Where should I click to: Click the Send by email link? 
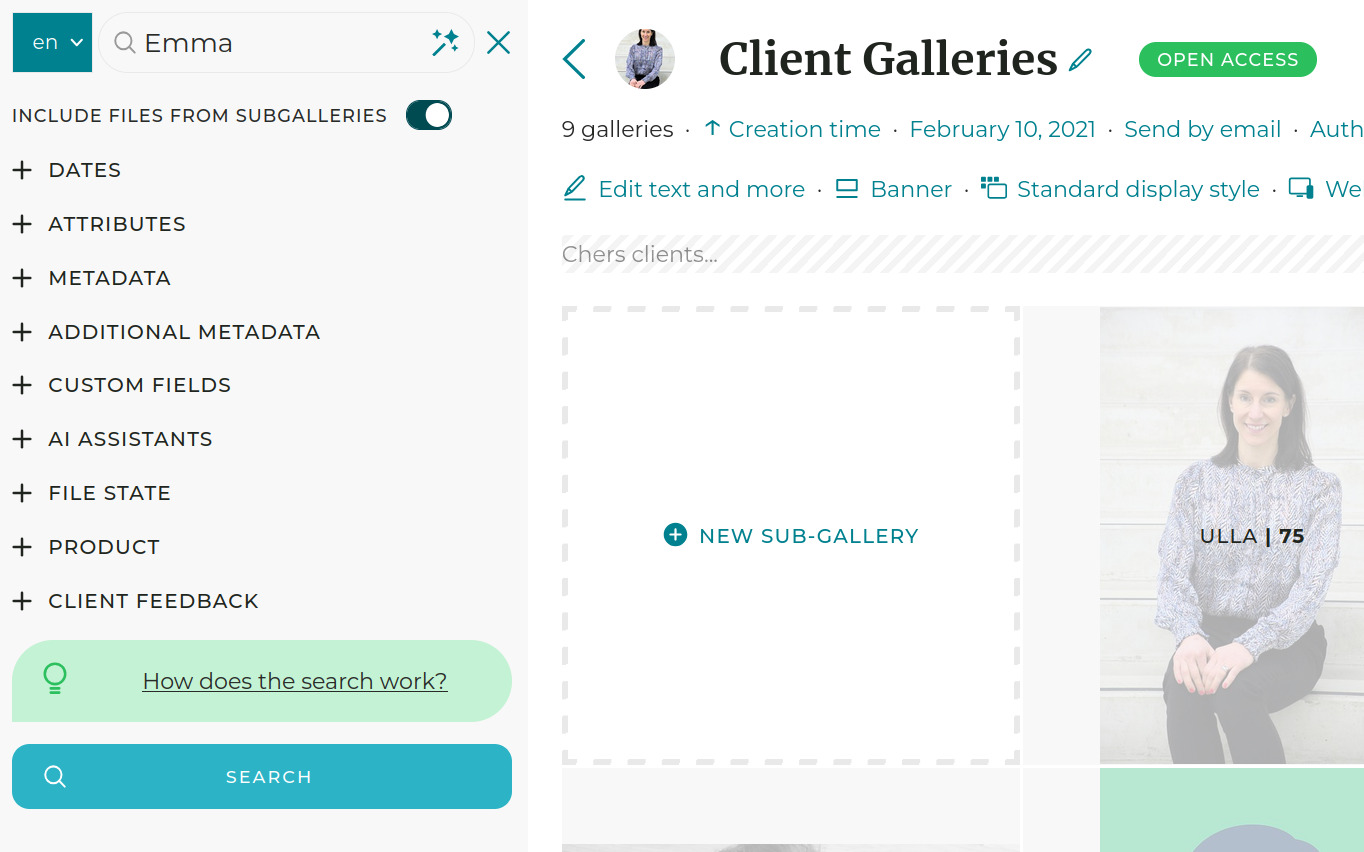(1202, 129)
